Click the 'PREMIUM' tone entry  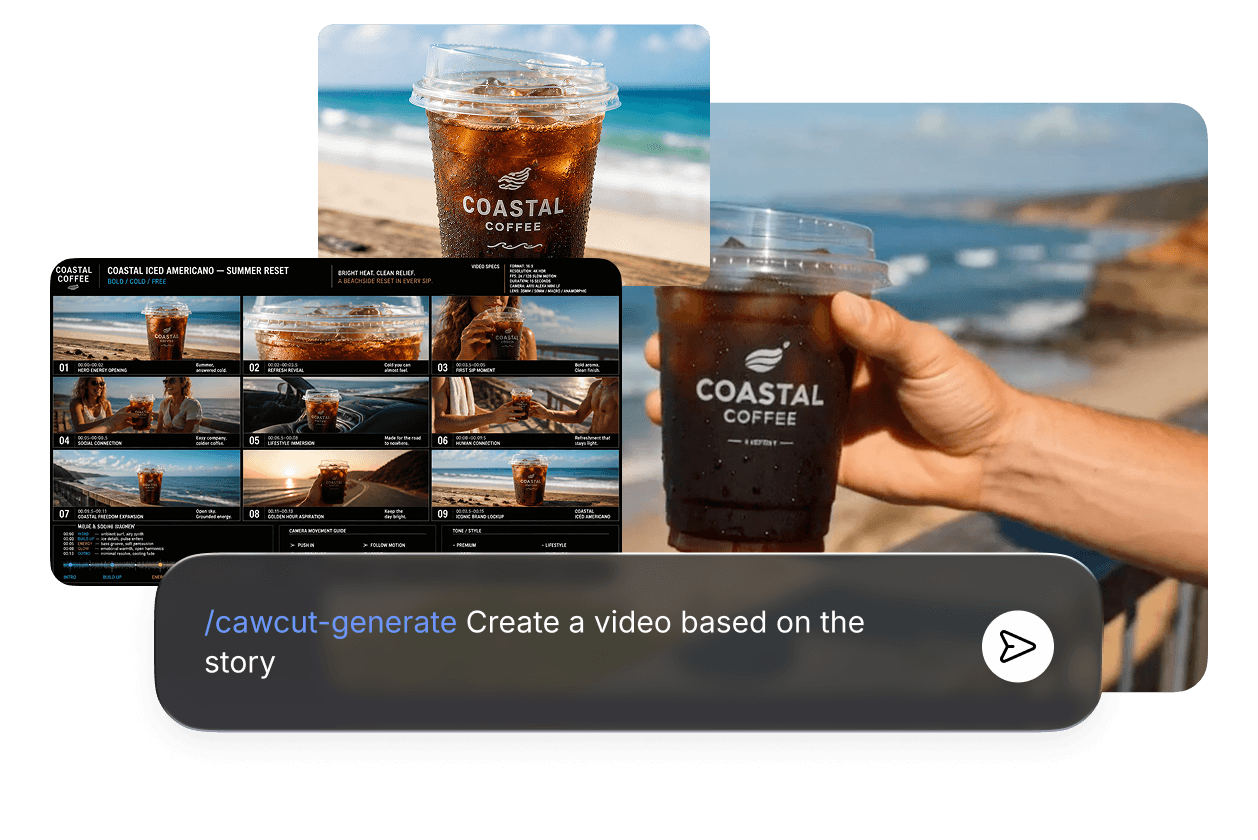pos(465,546)
